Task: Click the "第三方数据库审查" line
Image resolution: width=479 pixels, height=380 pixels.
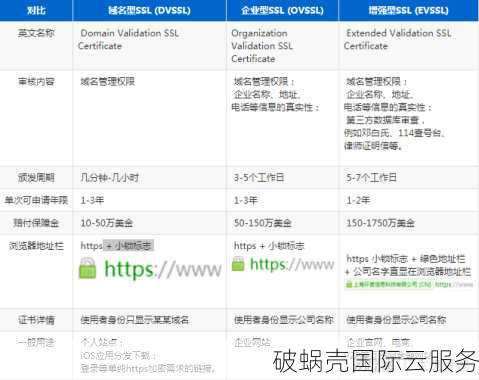Action: (x=383, y=120)
